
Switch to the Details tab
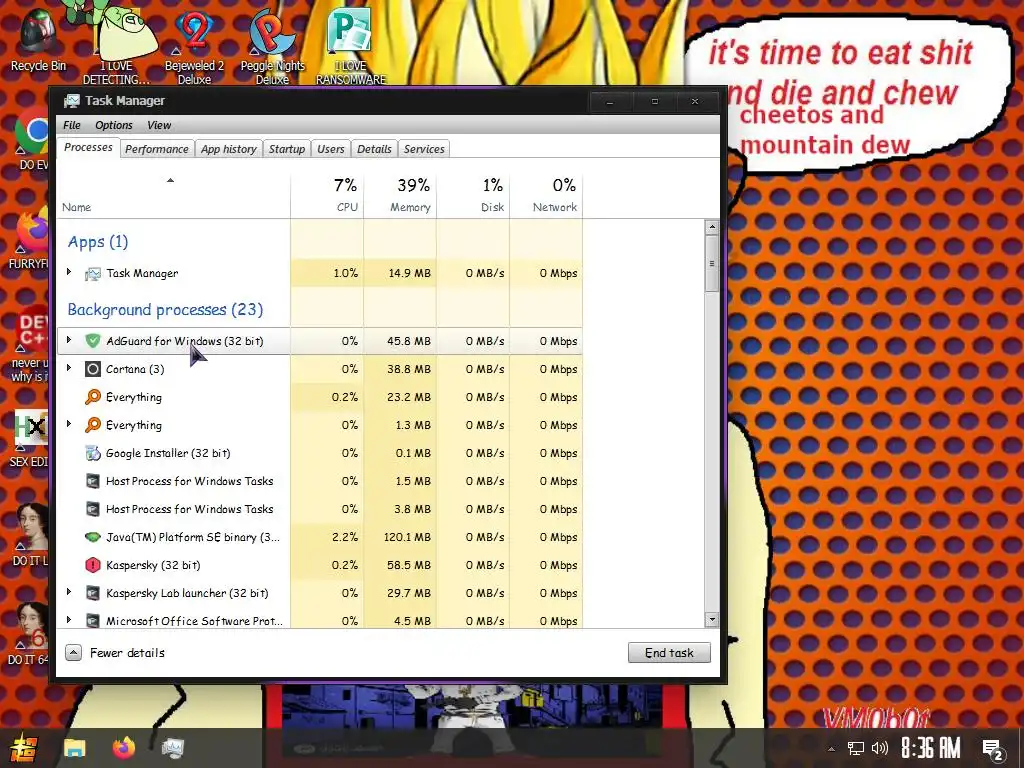(x=374, y=149)
